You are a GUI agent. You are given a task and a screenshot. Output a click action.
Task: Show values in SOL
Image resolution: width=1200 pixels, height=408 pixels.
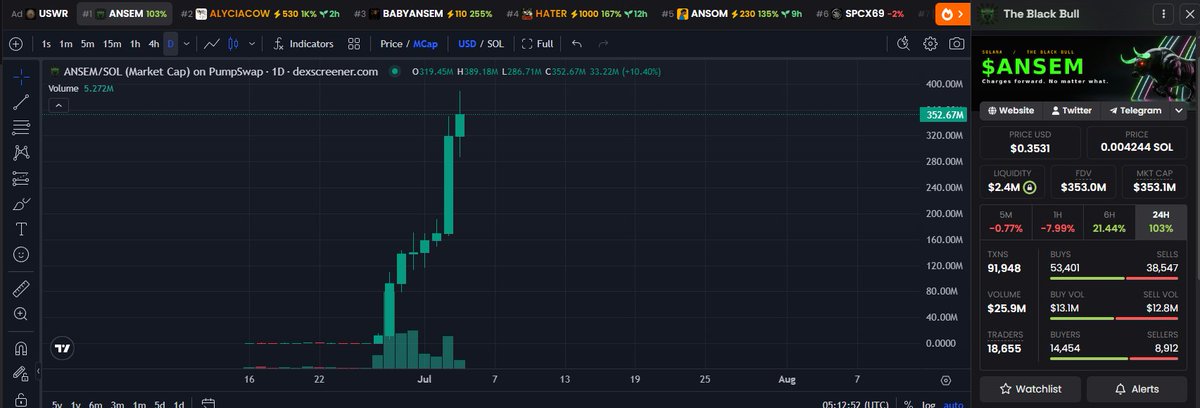pos(495,44)
